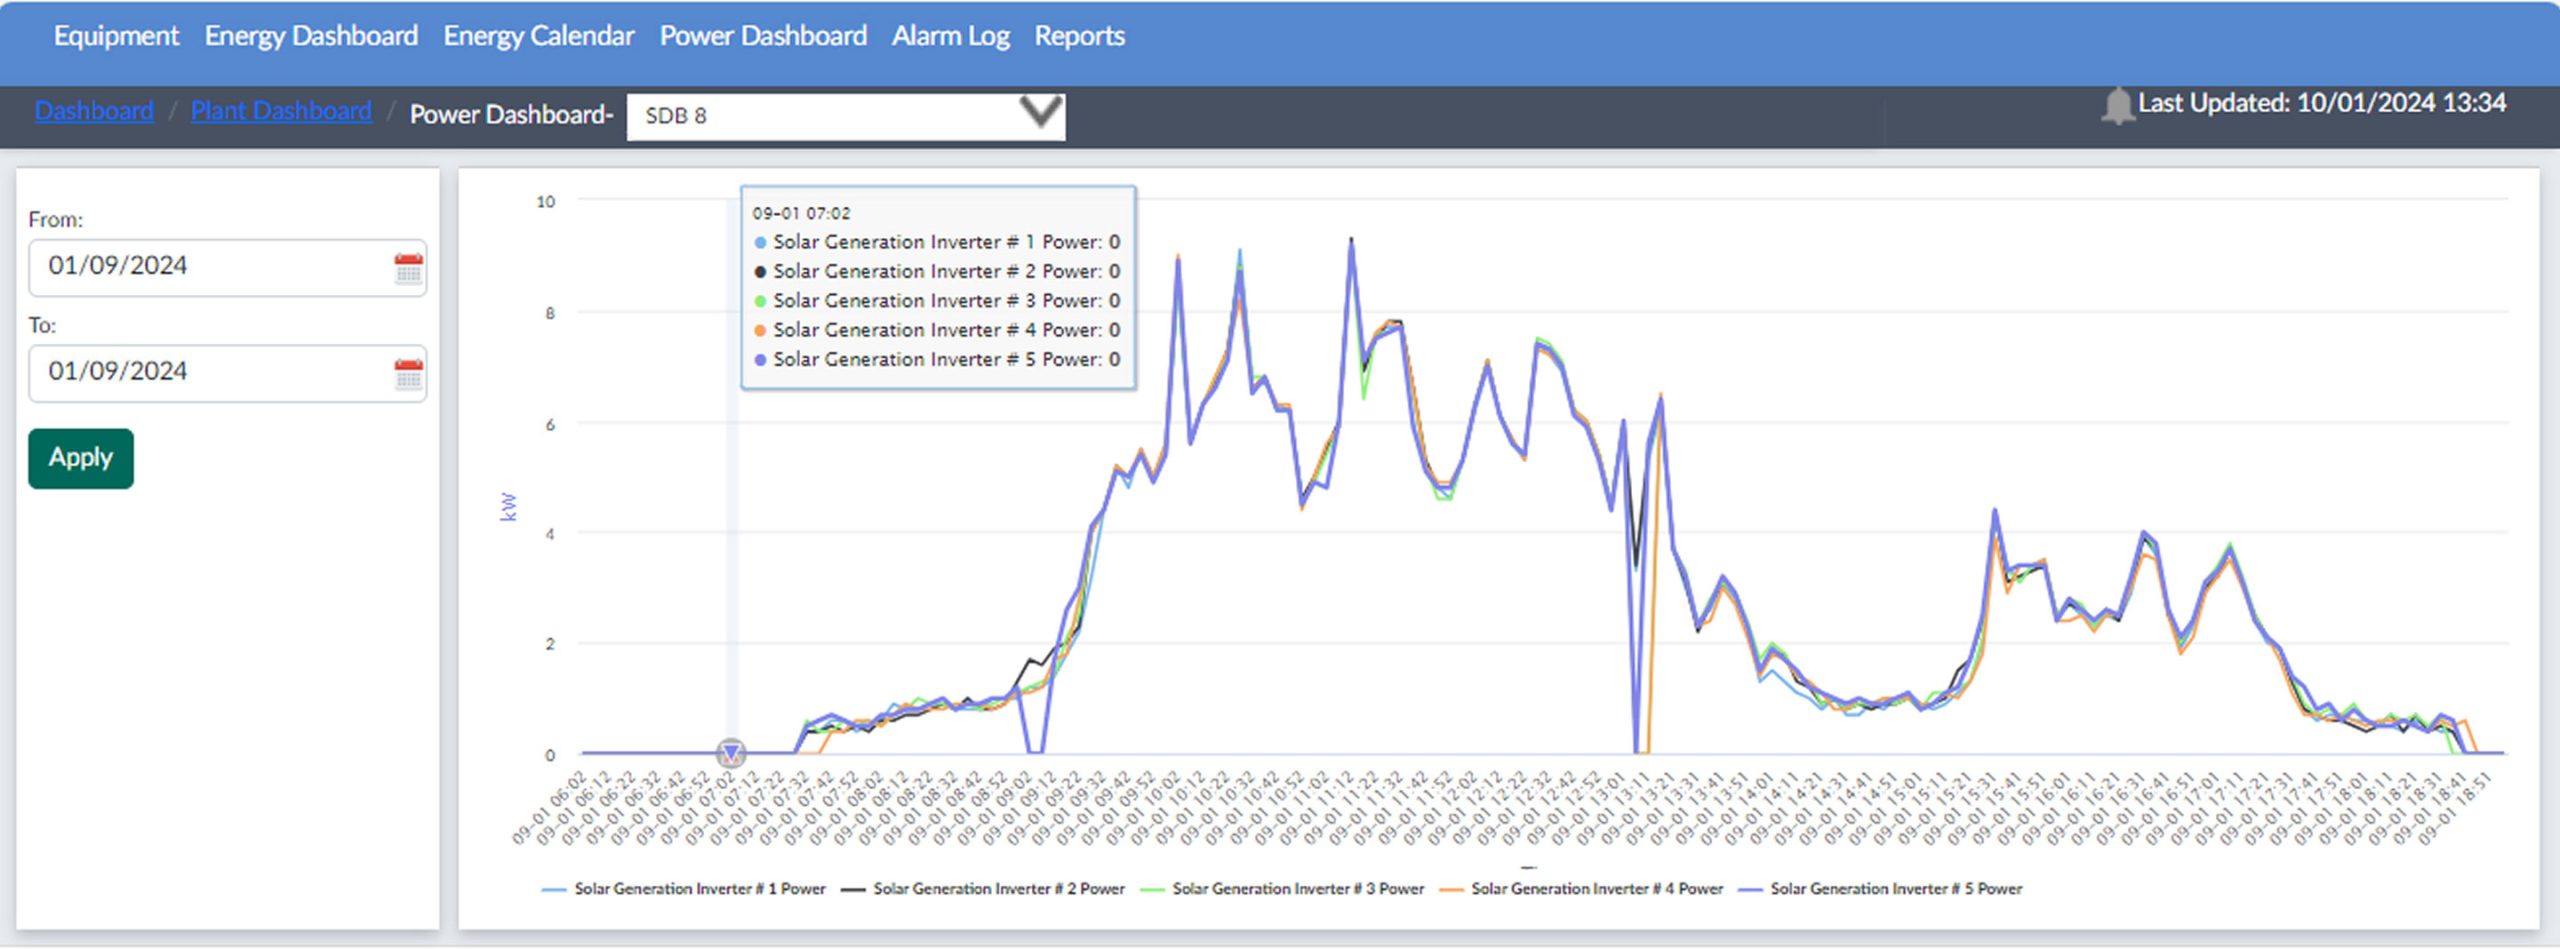Toggle Solar Generation Inverter # 1 Power legend
The image size is (2560, 949).
pos(684,889)
